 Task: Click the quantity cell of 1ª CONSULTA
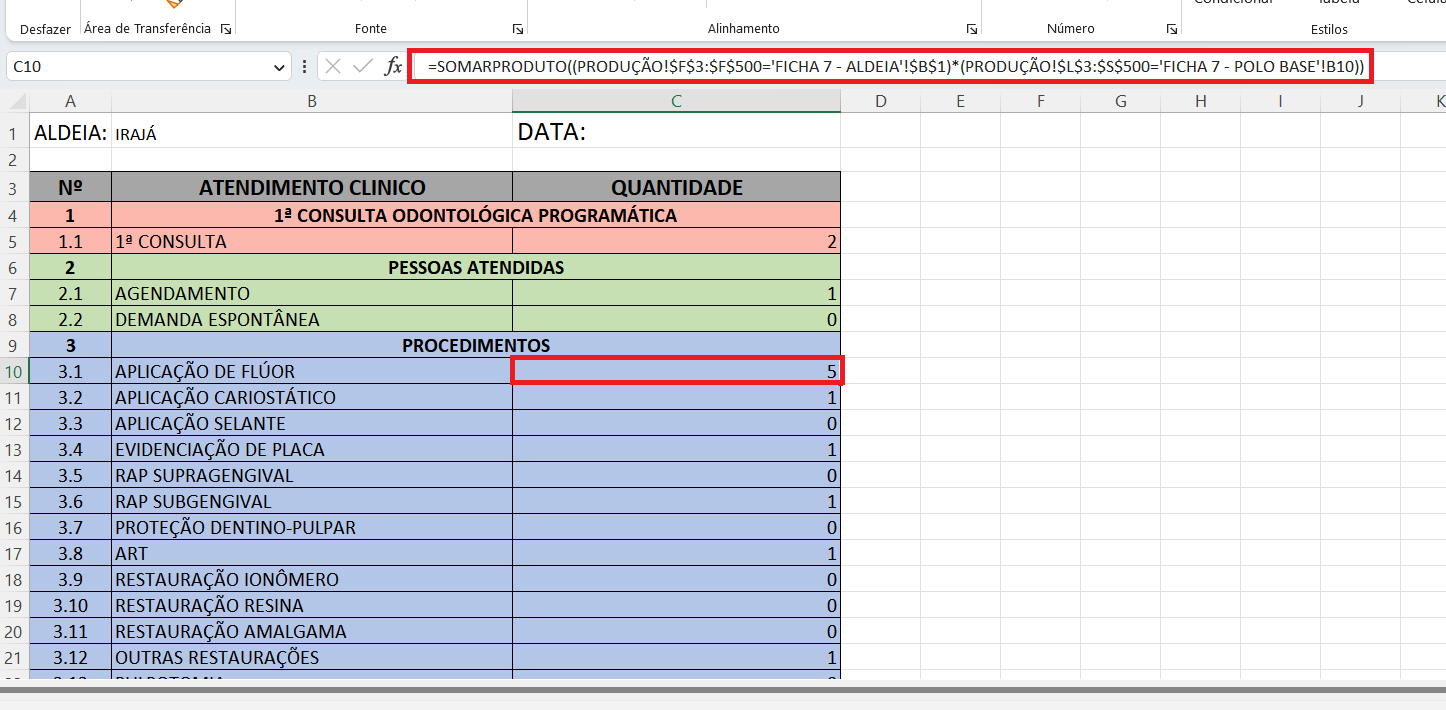[x=676, y=241]
